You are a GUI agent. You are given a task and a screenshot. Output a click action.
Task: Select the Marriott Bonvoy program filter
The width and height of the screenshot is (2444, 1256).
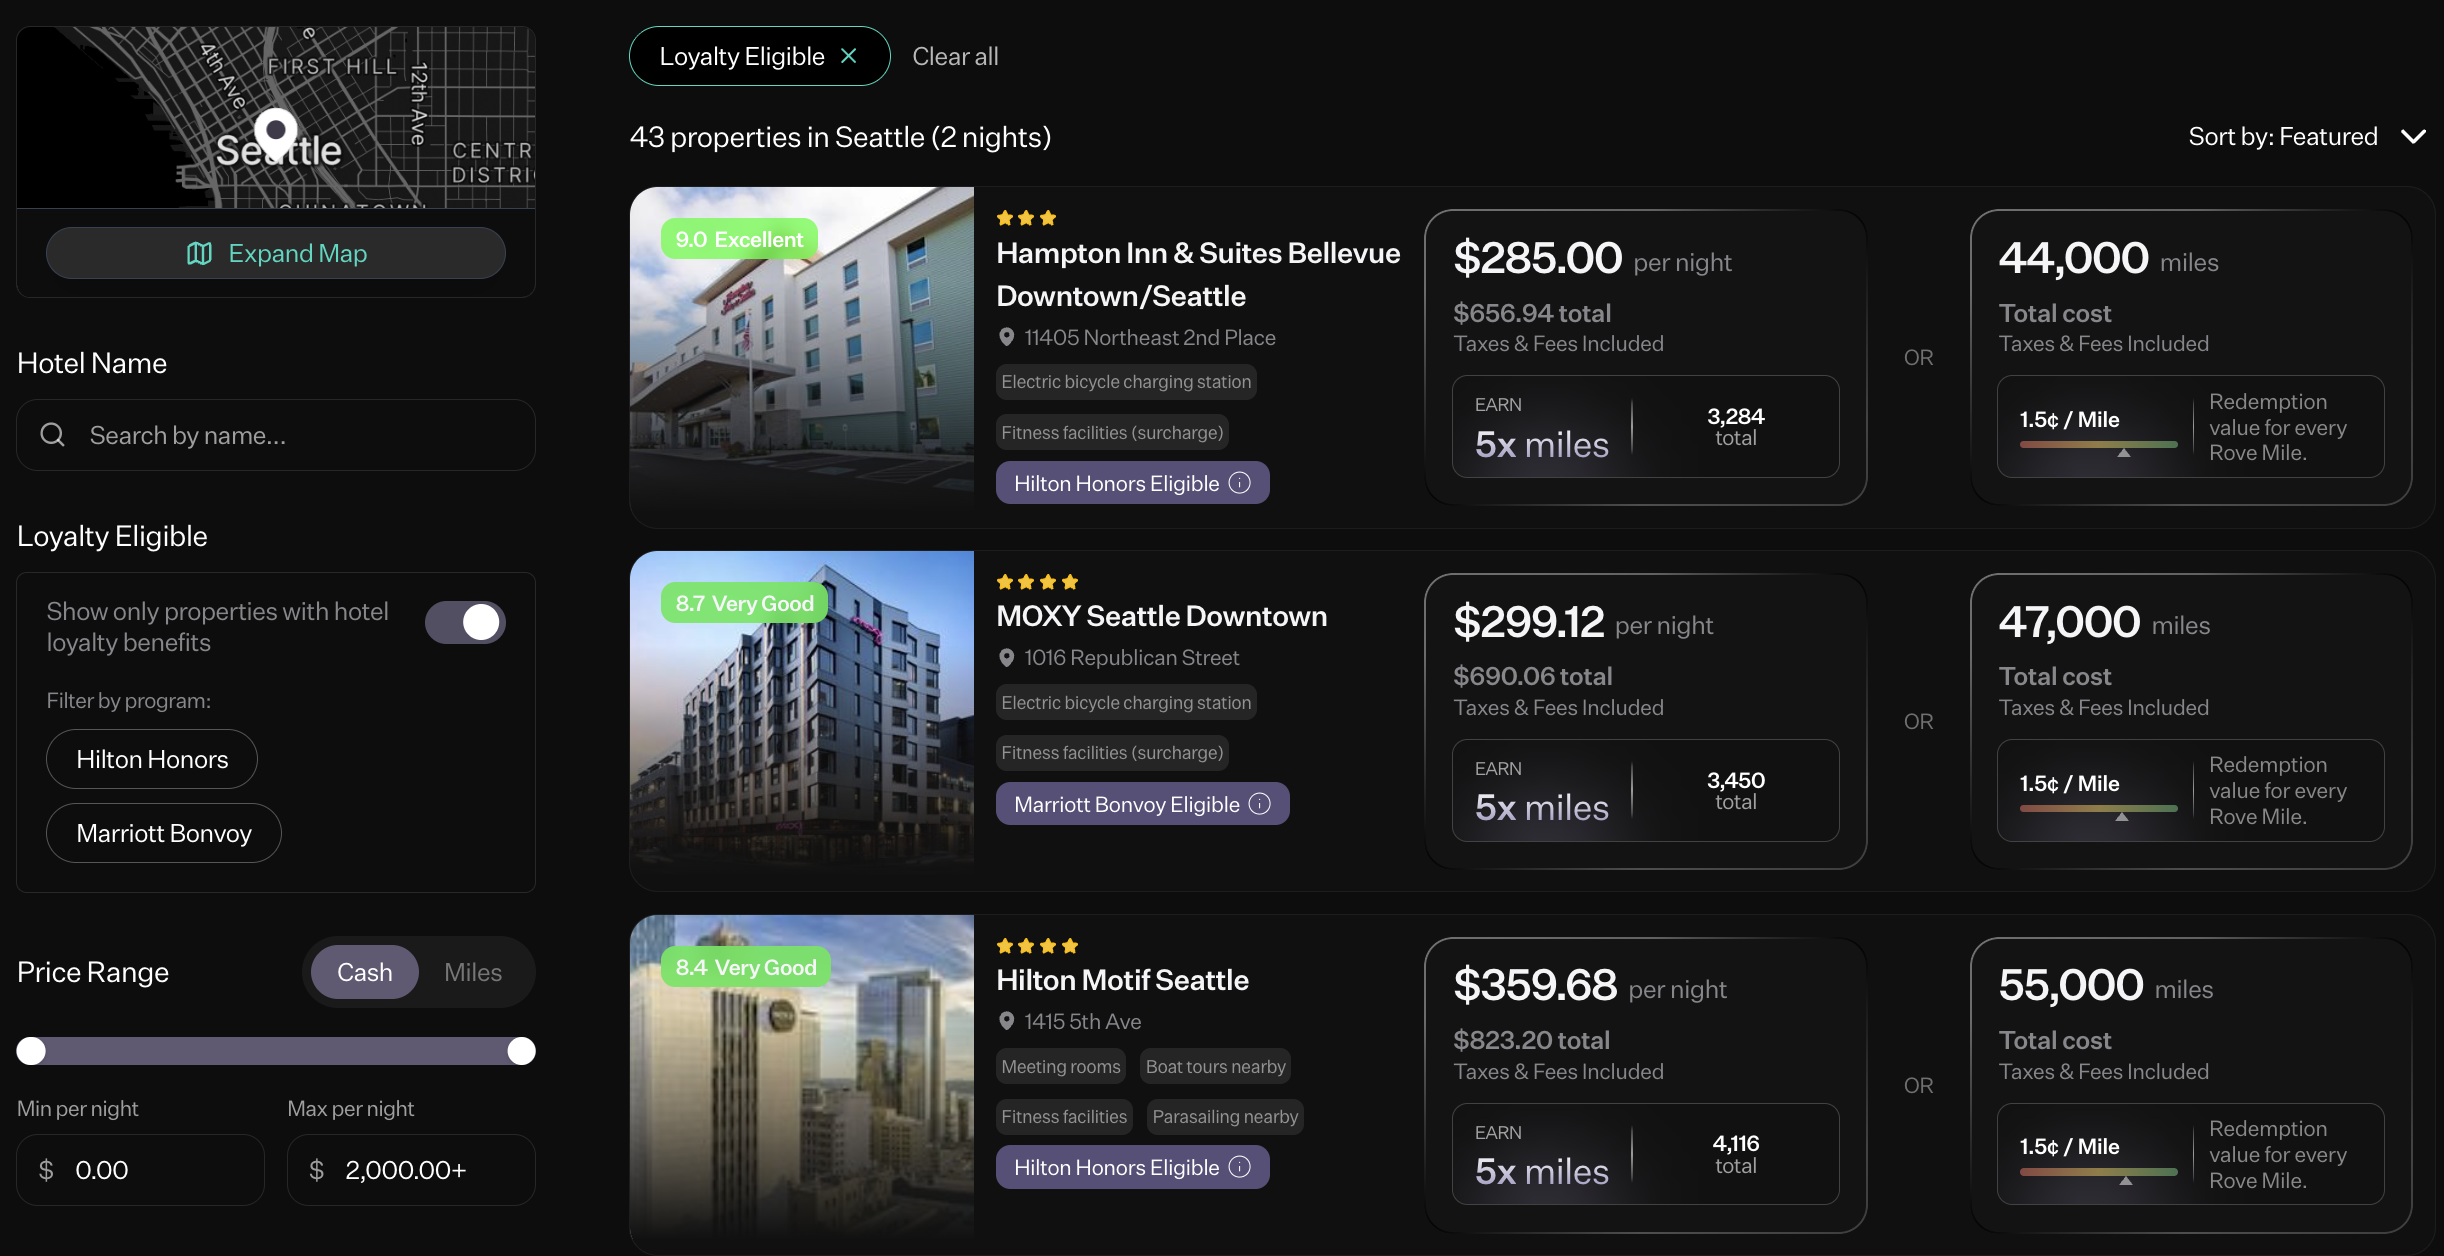[163, 833]
